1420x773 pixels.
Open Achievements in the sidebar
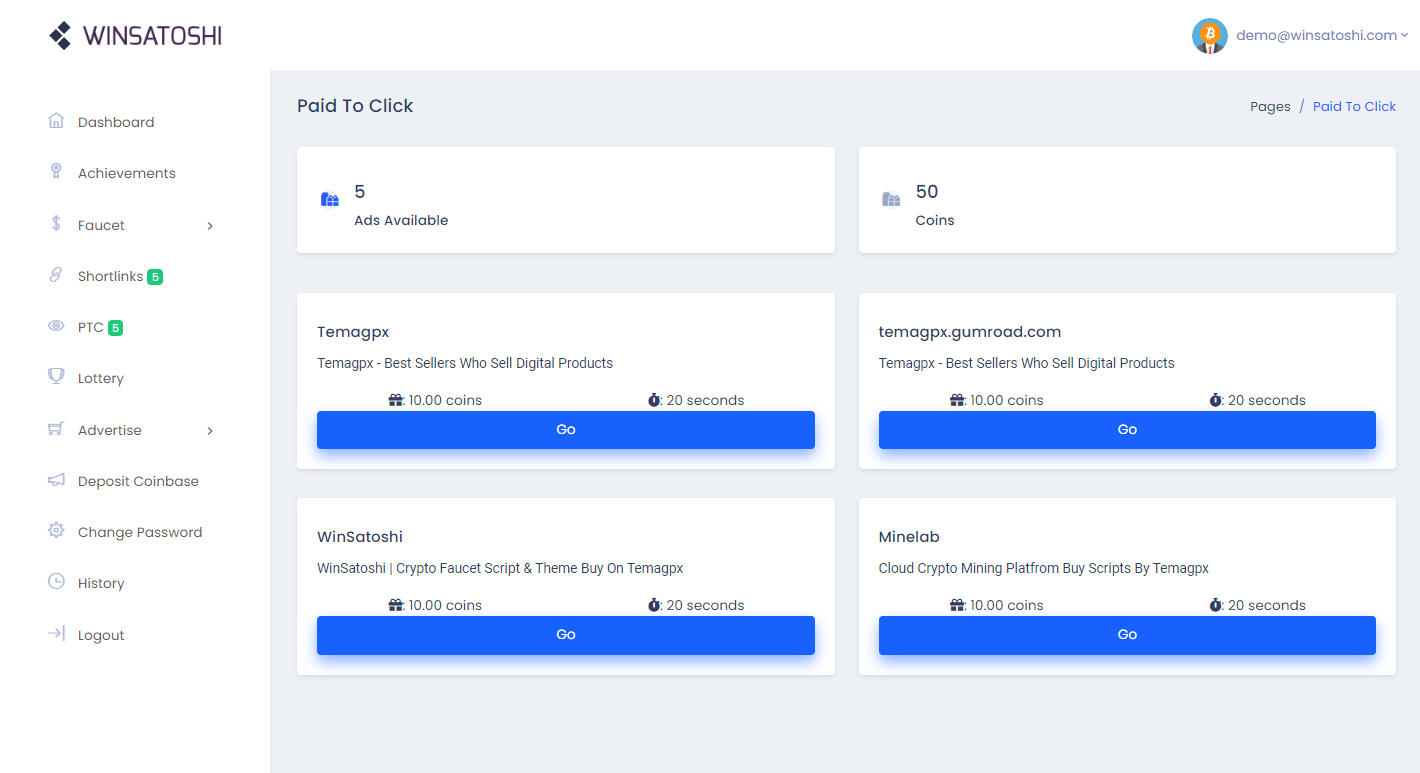127,173
